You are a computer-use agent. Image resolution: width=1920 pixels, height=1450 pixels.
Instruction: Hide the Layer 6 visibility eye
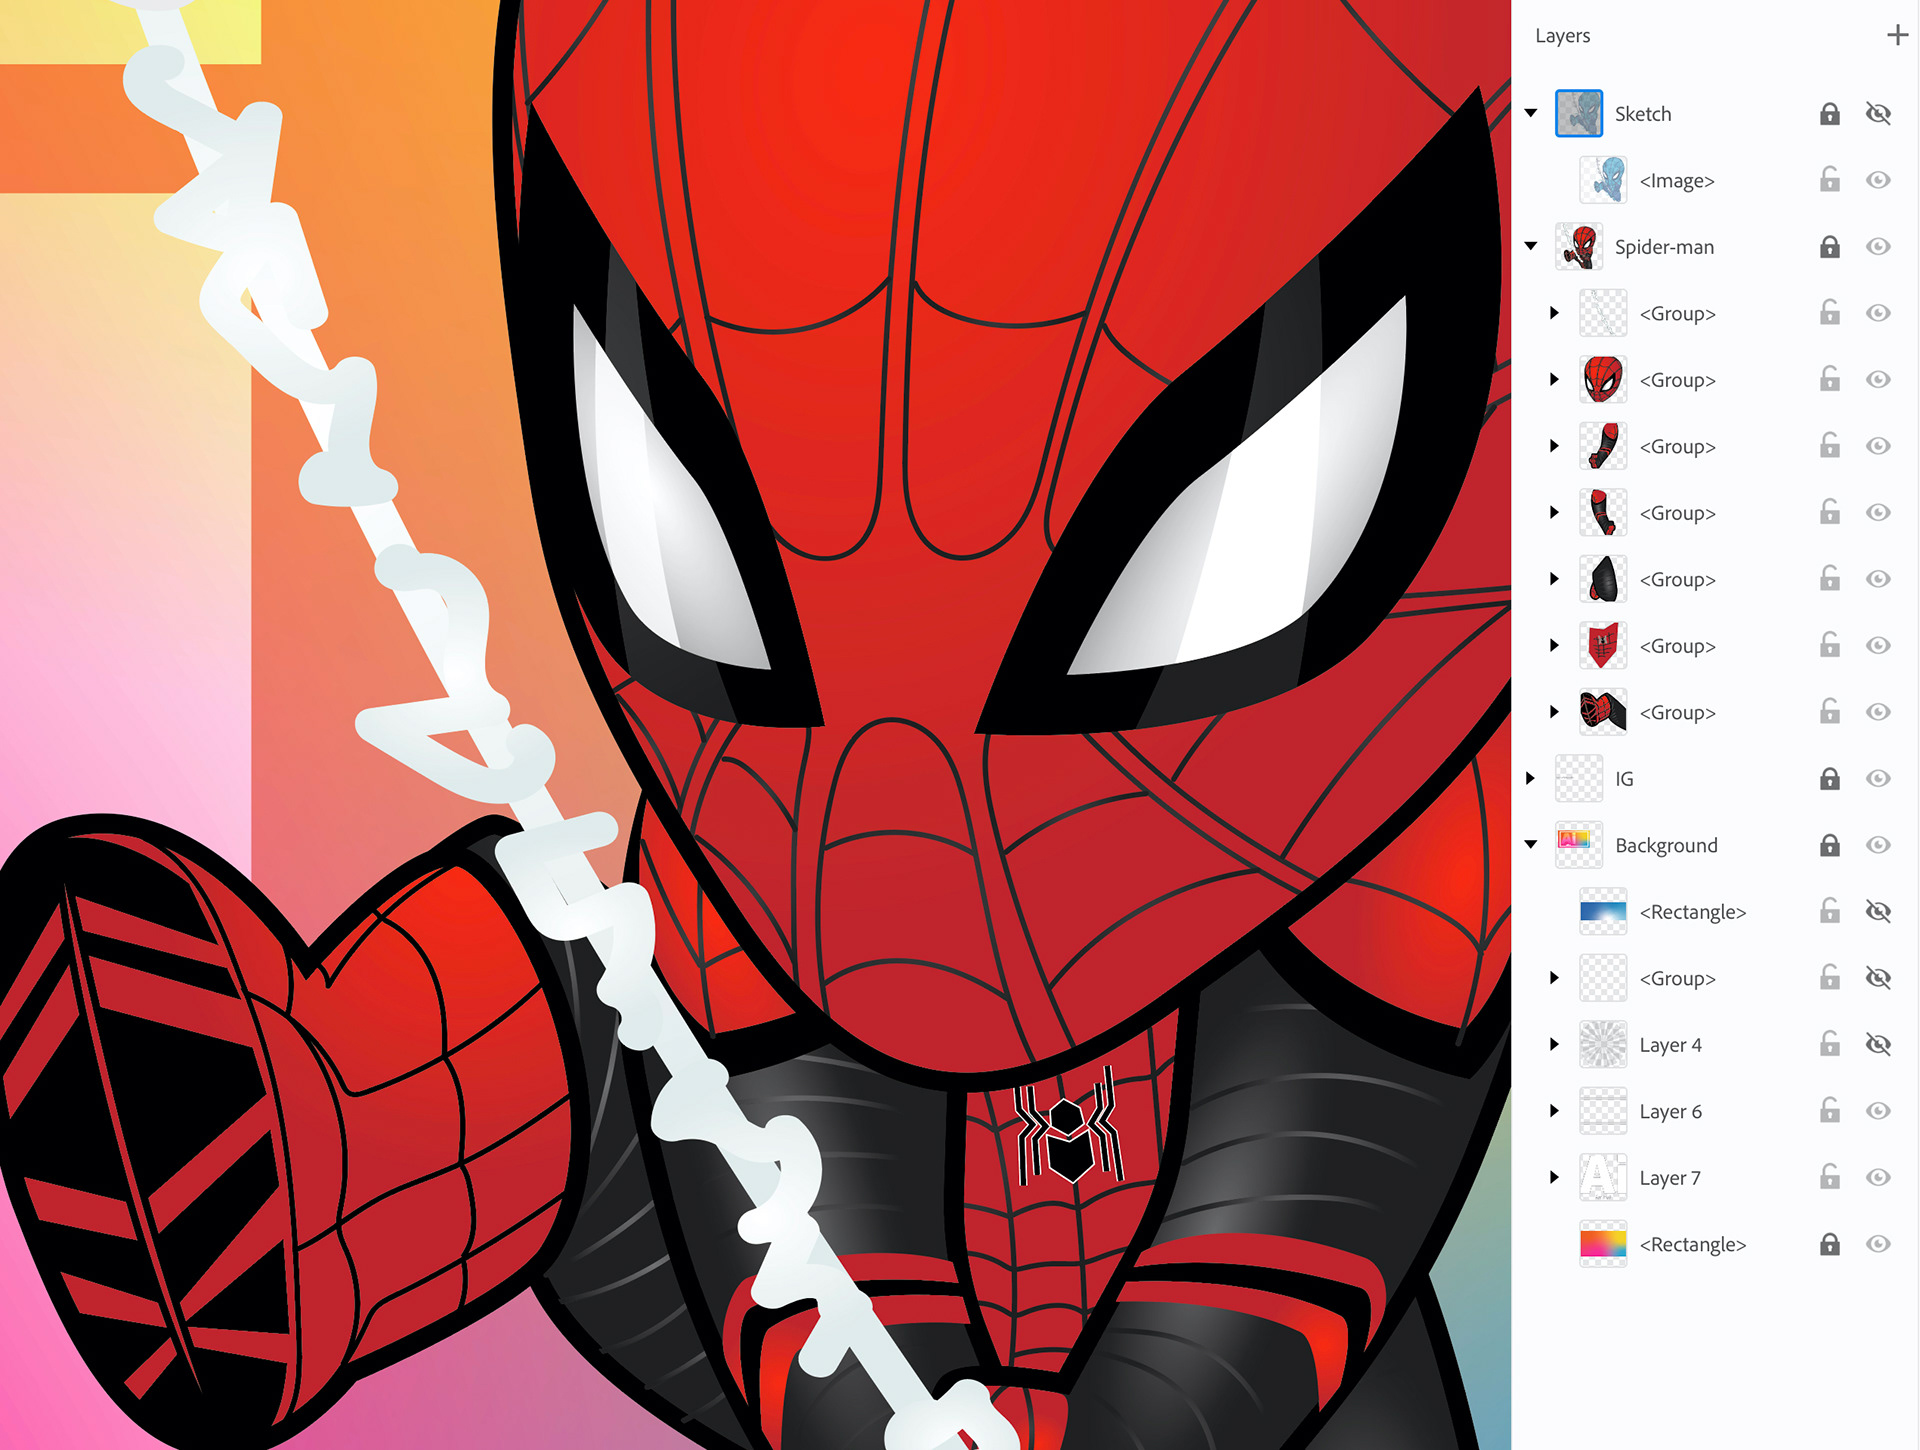[1878, 1111]
